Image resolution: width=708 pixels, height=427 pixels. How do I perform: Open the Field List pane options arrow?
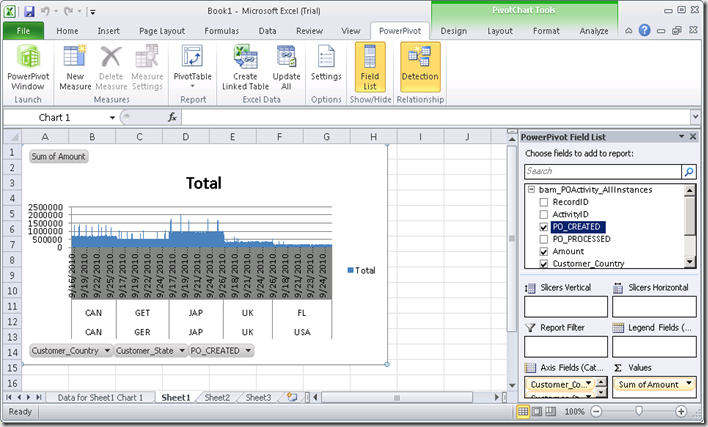pyautogui.click(x=681, y=136)
